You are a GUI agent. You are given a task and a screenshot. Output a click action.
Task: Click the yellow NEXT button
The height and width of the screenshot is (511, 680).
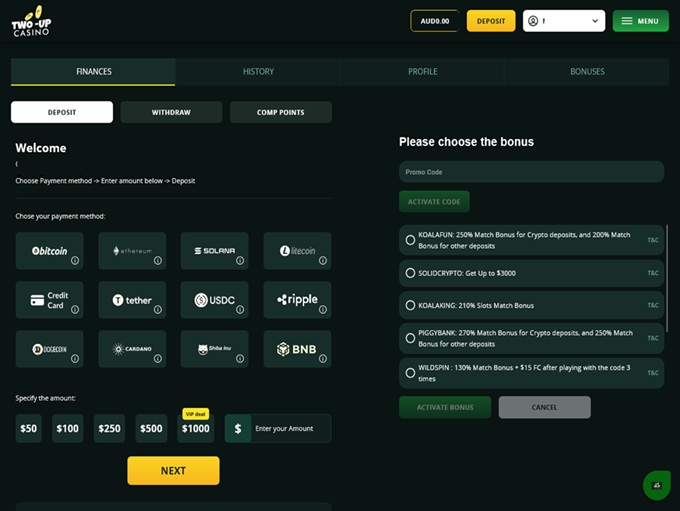(x=173, y=470)
